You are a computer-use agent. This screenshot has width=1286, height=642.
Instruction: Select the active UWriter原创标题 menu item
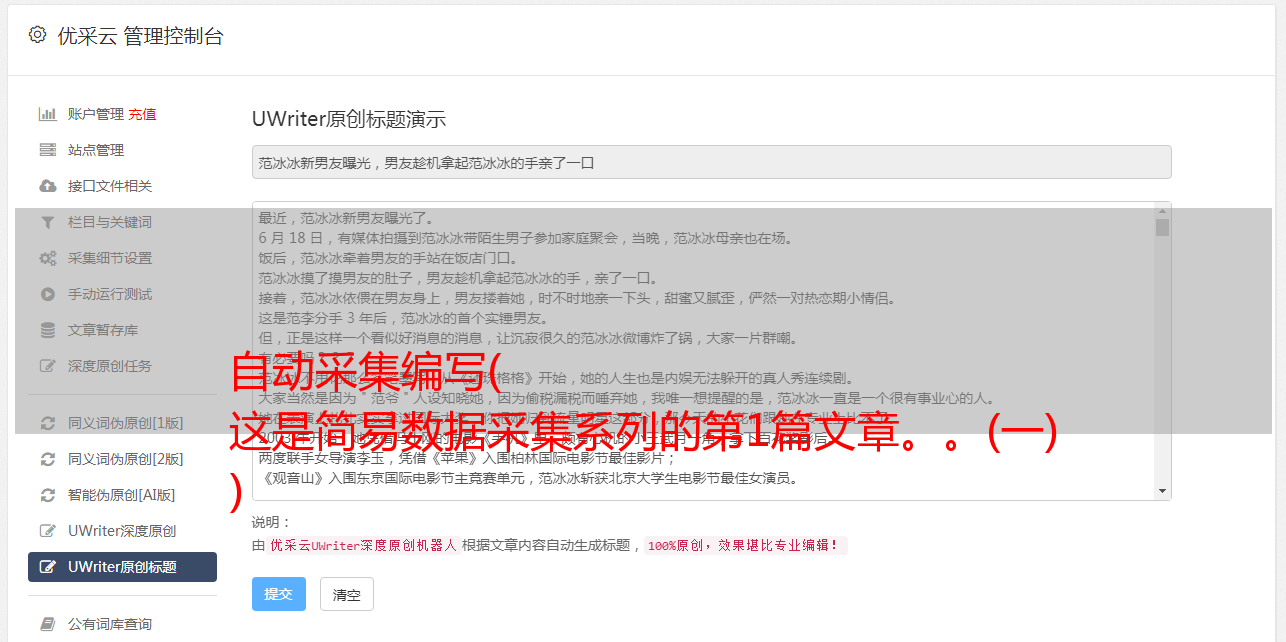122,567
